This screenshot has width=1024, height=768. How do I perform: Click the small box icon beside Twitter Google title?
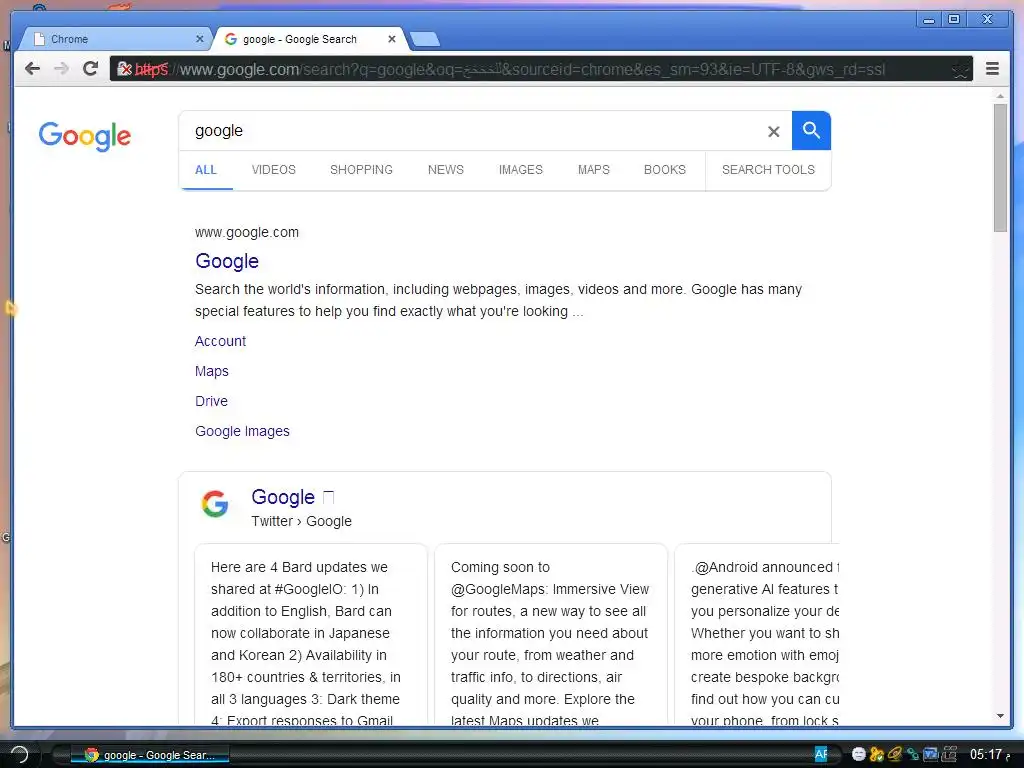tap(328, 498)
